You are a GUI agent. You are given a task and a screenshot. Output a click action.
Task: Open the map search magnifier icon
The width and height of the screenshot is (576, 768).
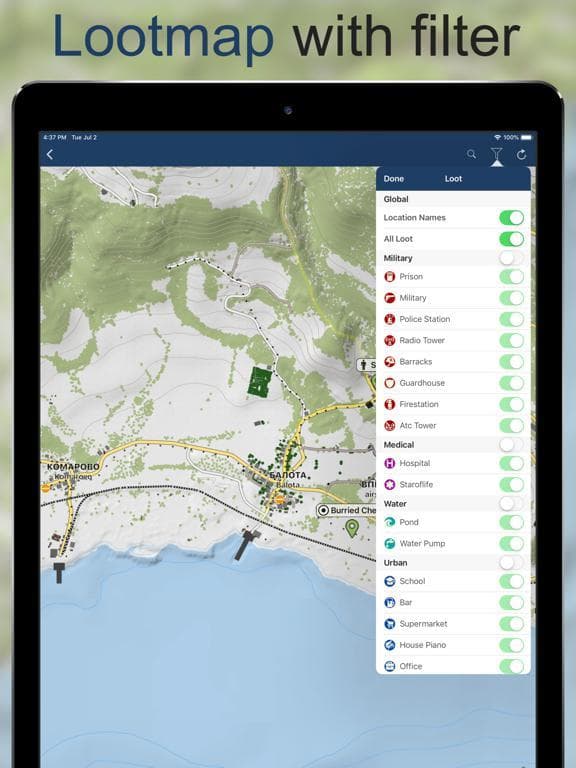(x=471, y=154)
